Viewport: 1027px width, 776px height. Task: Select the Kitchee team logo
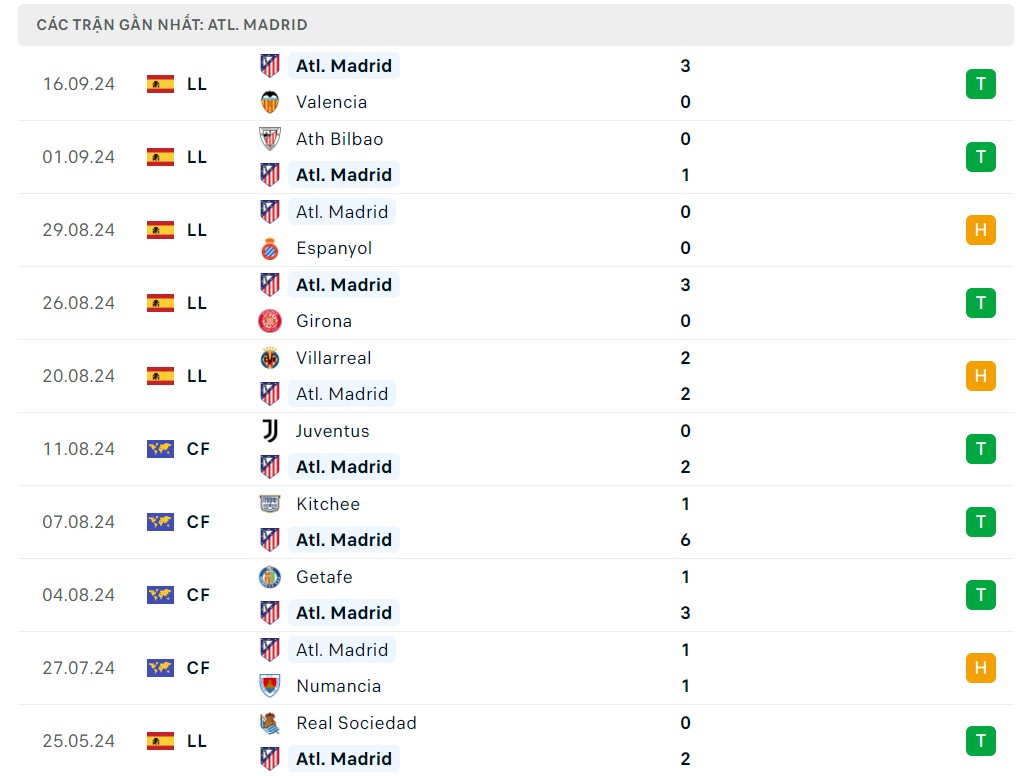(269, 504)
